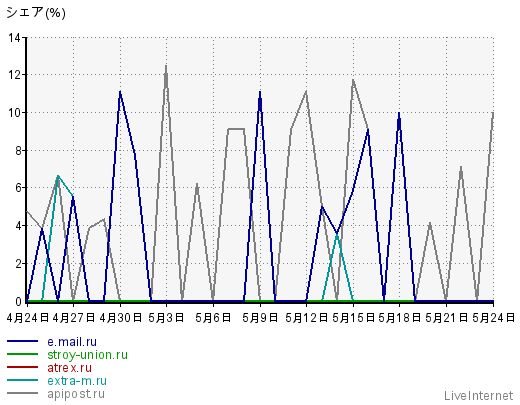This screenshot has height=405, width=520.
Task: Click the gray peak at 5月3日
Action: coord(166,66)
